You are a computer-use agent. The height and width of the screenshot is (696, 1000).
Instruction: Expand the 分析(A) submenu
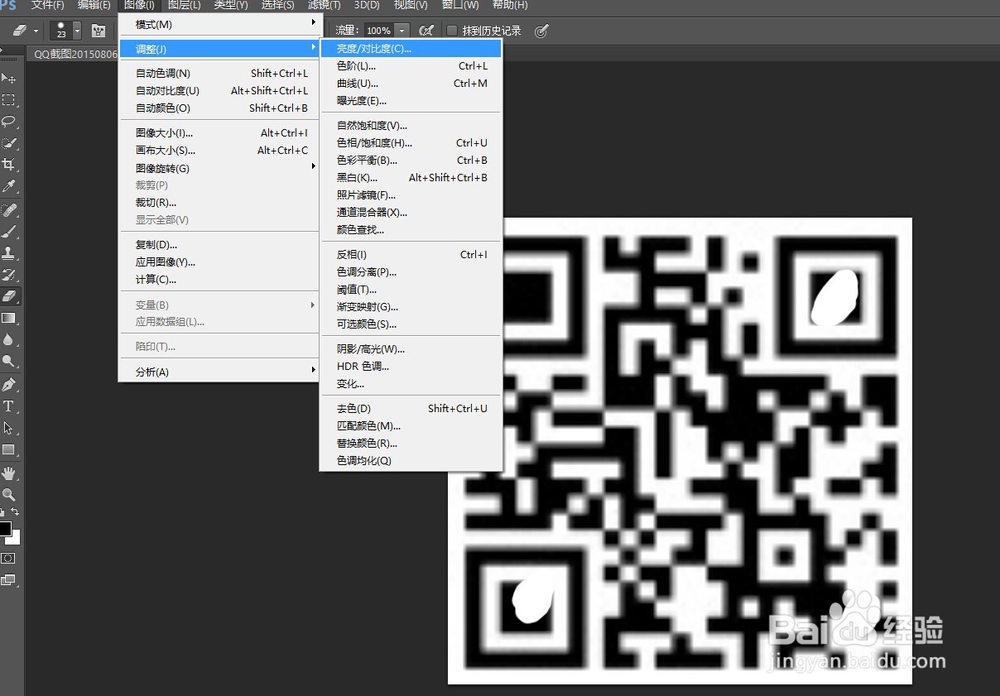(x=219, y=372)
